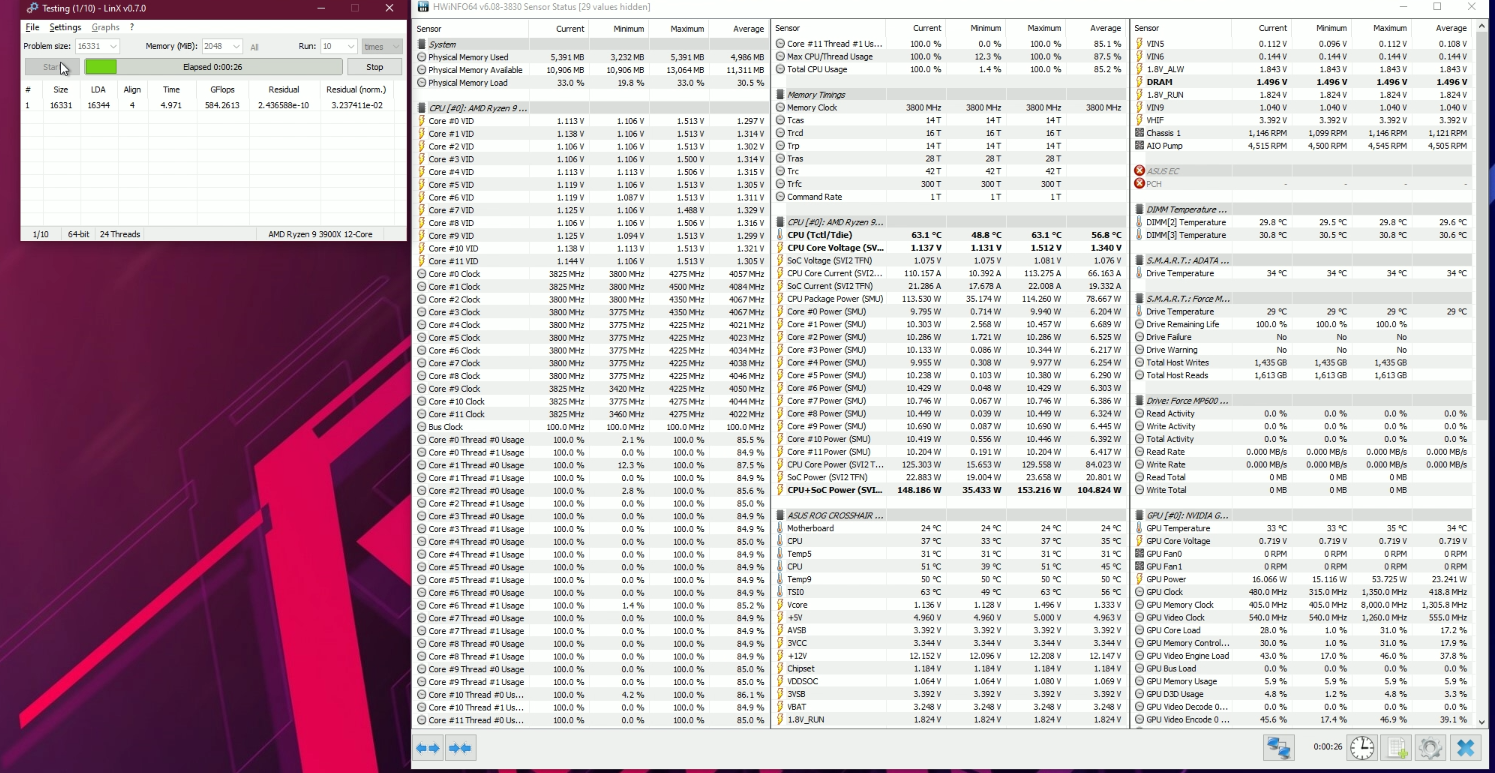This screenshot has width=1495, height=773.
Task: Open the Run count dropdown in LinX
Action: coord(338,46)
